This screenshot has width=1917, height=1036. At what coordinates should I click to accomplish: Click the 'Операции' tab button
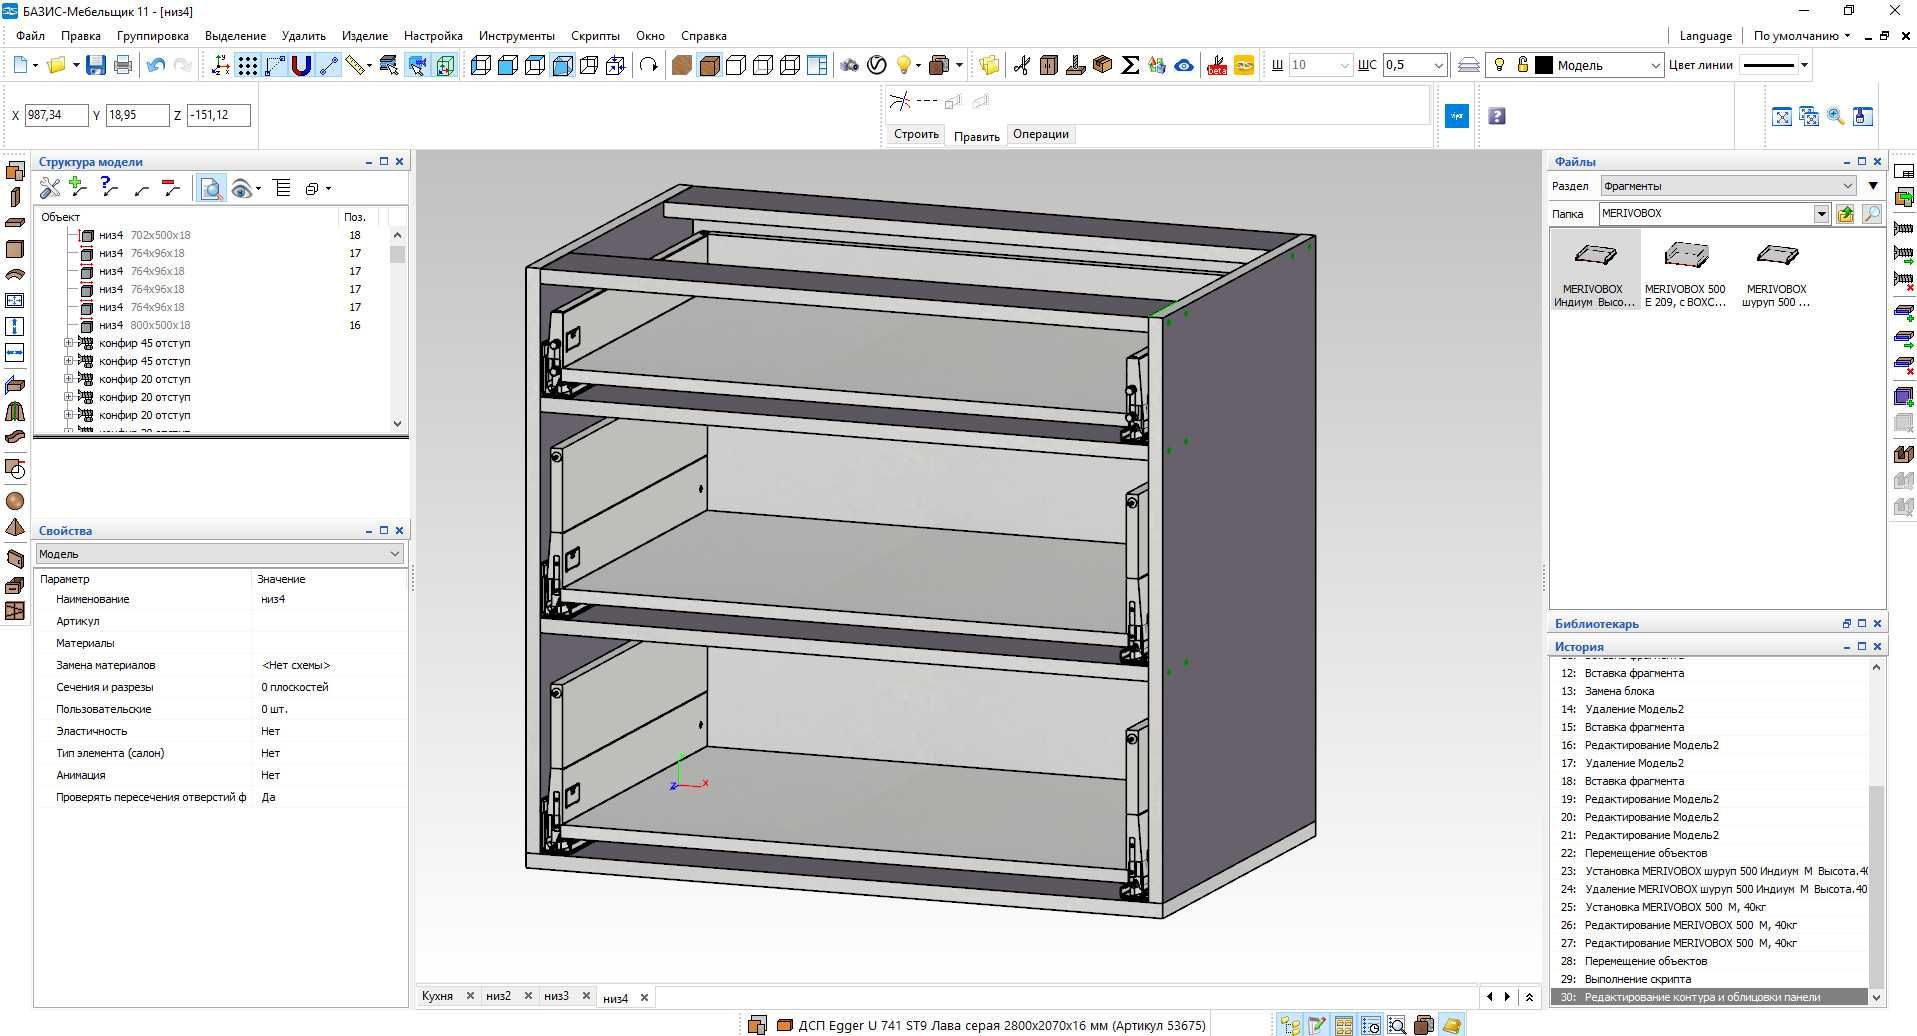[1040, 134]
